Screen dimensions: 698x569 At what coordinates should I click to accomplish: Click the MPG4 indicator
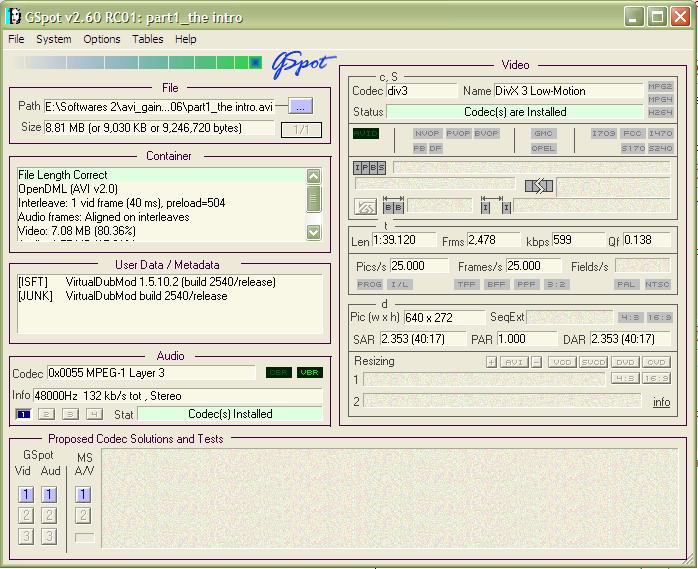click(660, 99)
